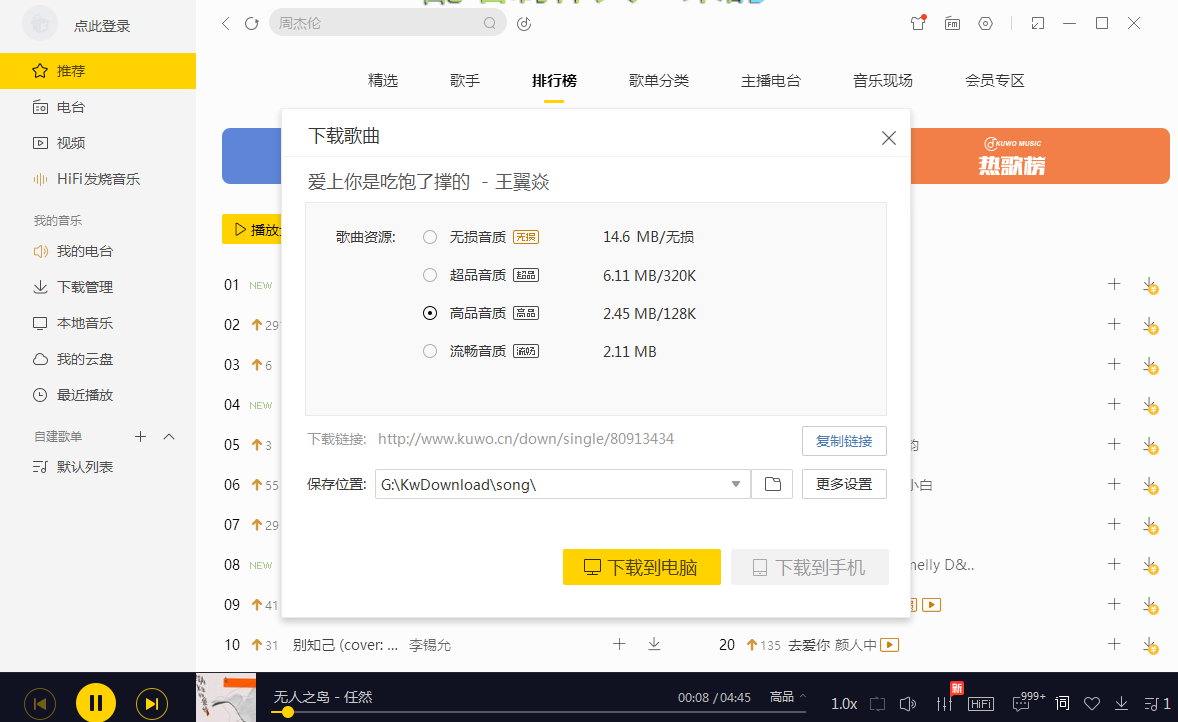Image resolution: width=1178 pixels, height=722 pixels.
Task: Create new playlist plus in 自建歌单
Action: [x=140, y=437]
